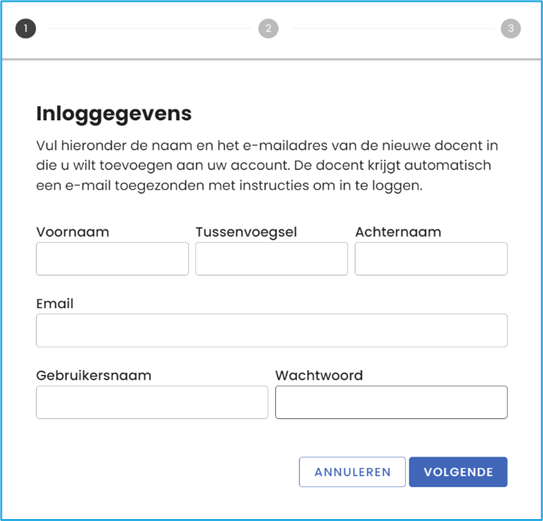Click the instruction paragraph about the new docent

click(x=267, y=166)
